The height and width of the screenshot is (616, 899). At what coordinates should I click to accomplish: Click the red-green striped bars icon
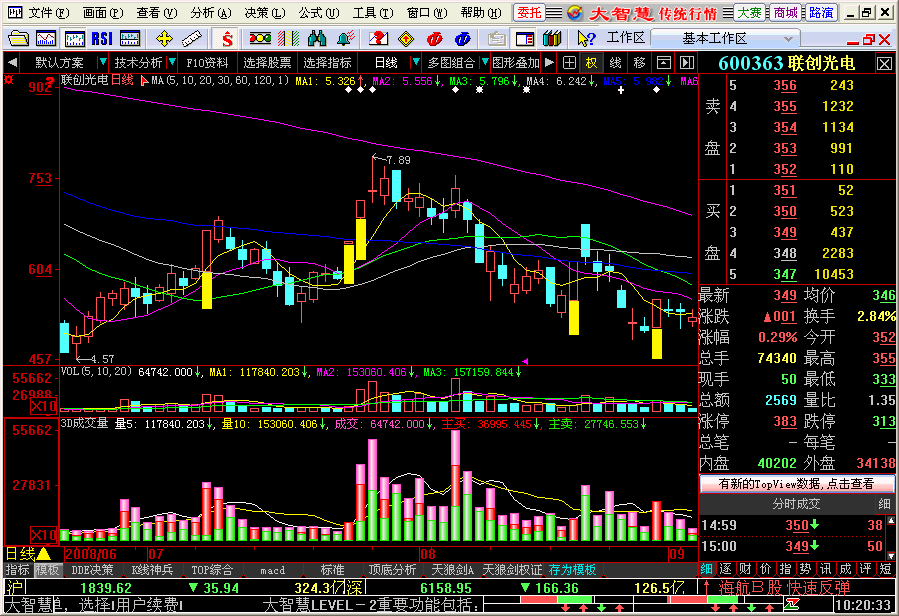click(x=288, y=38)
